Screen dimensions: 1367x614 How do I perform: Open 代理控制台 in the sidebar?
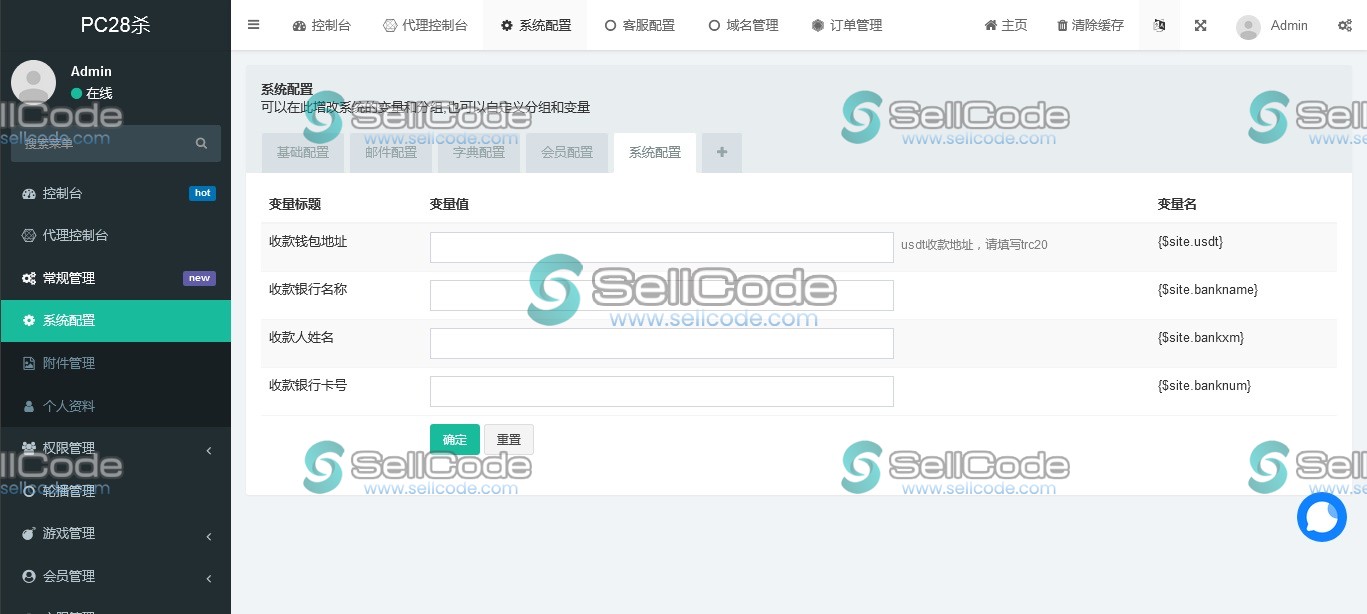pyautogui.click(x=115, y=235)
